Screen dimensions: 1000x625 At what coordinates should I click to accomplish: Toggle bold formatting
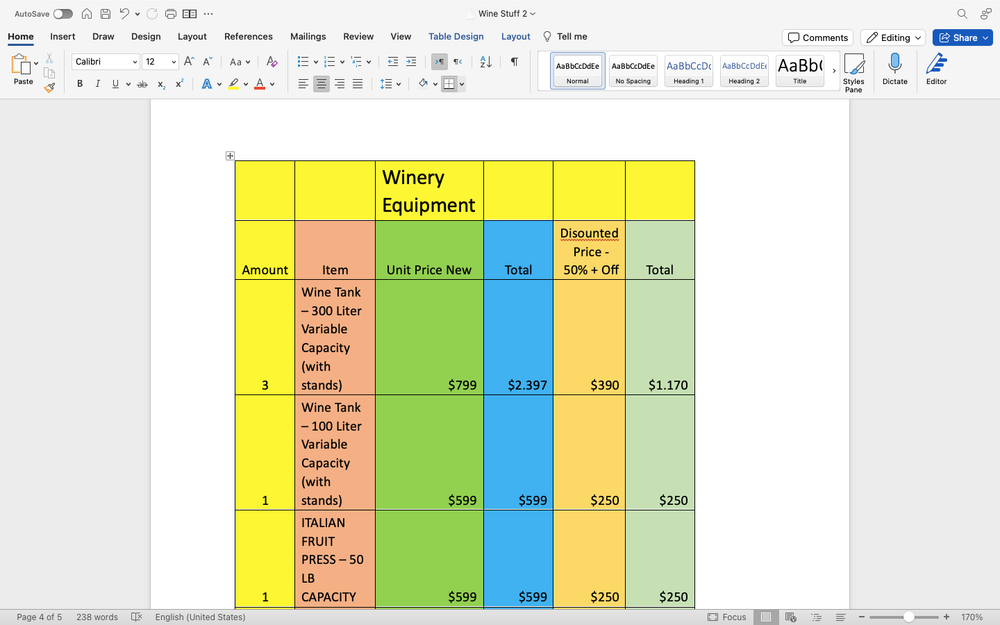click(80, 84)
